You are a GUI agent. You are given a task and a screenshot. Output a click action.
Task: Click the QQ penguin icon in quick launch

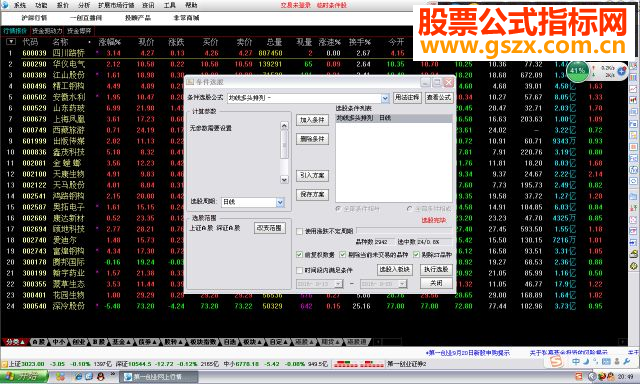[100, 376]
